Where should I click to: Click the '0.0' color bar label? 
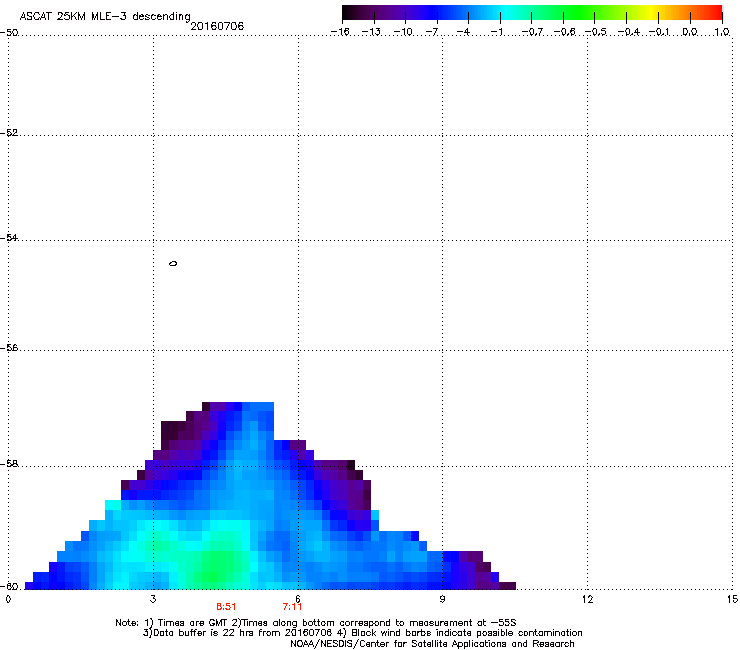690,32
